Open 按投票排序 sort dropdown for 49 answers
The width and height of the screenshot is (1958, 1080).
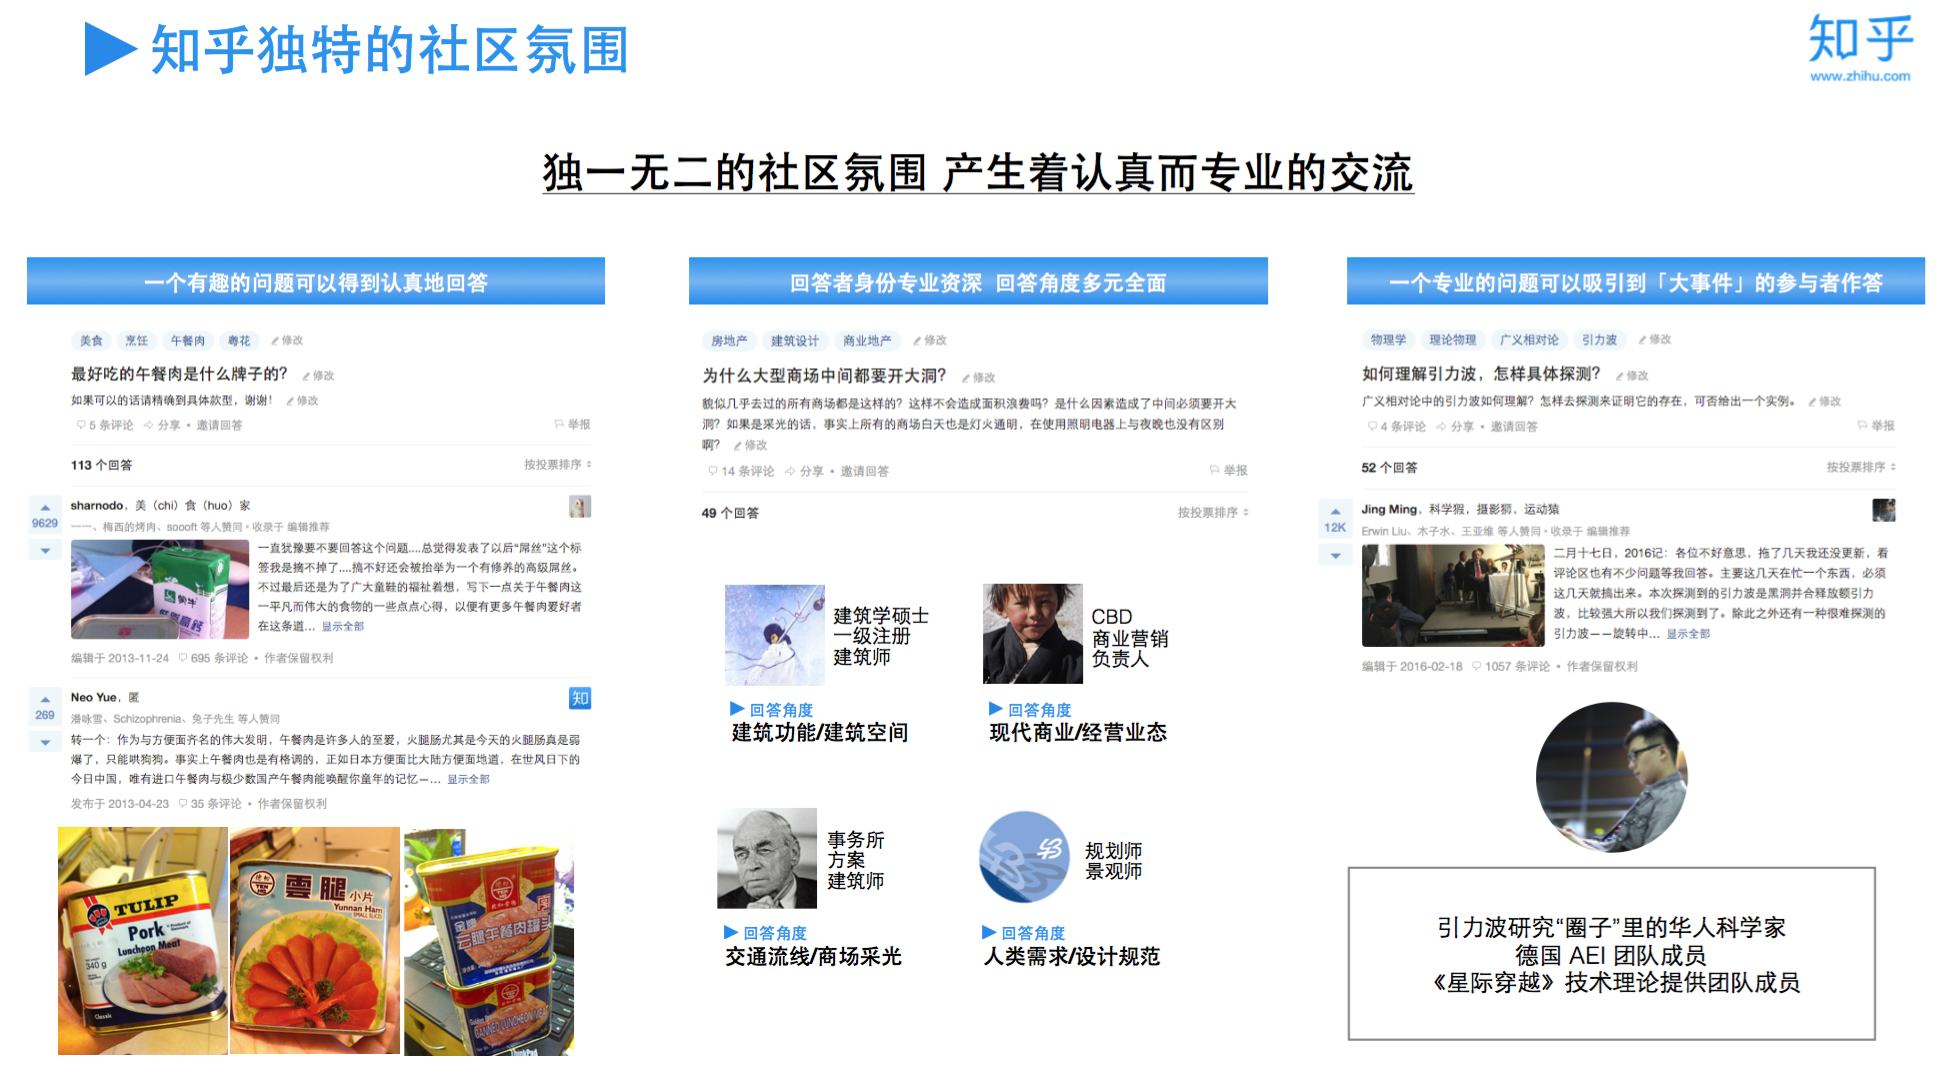(1212, 513)
